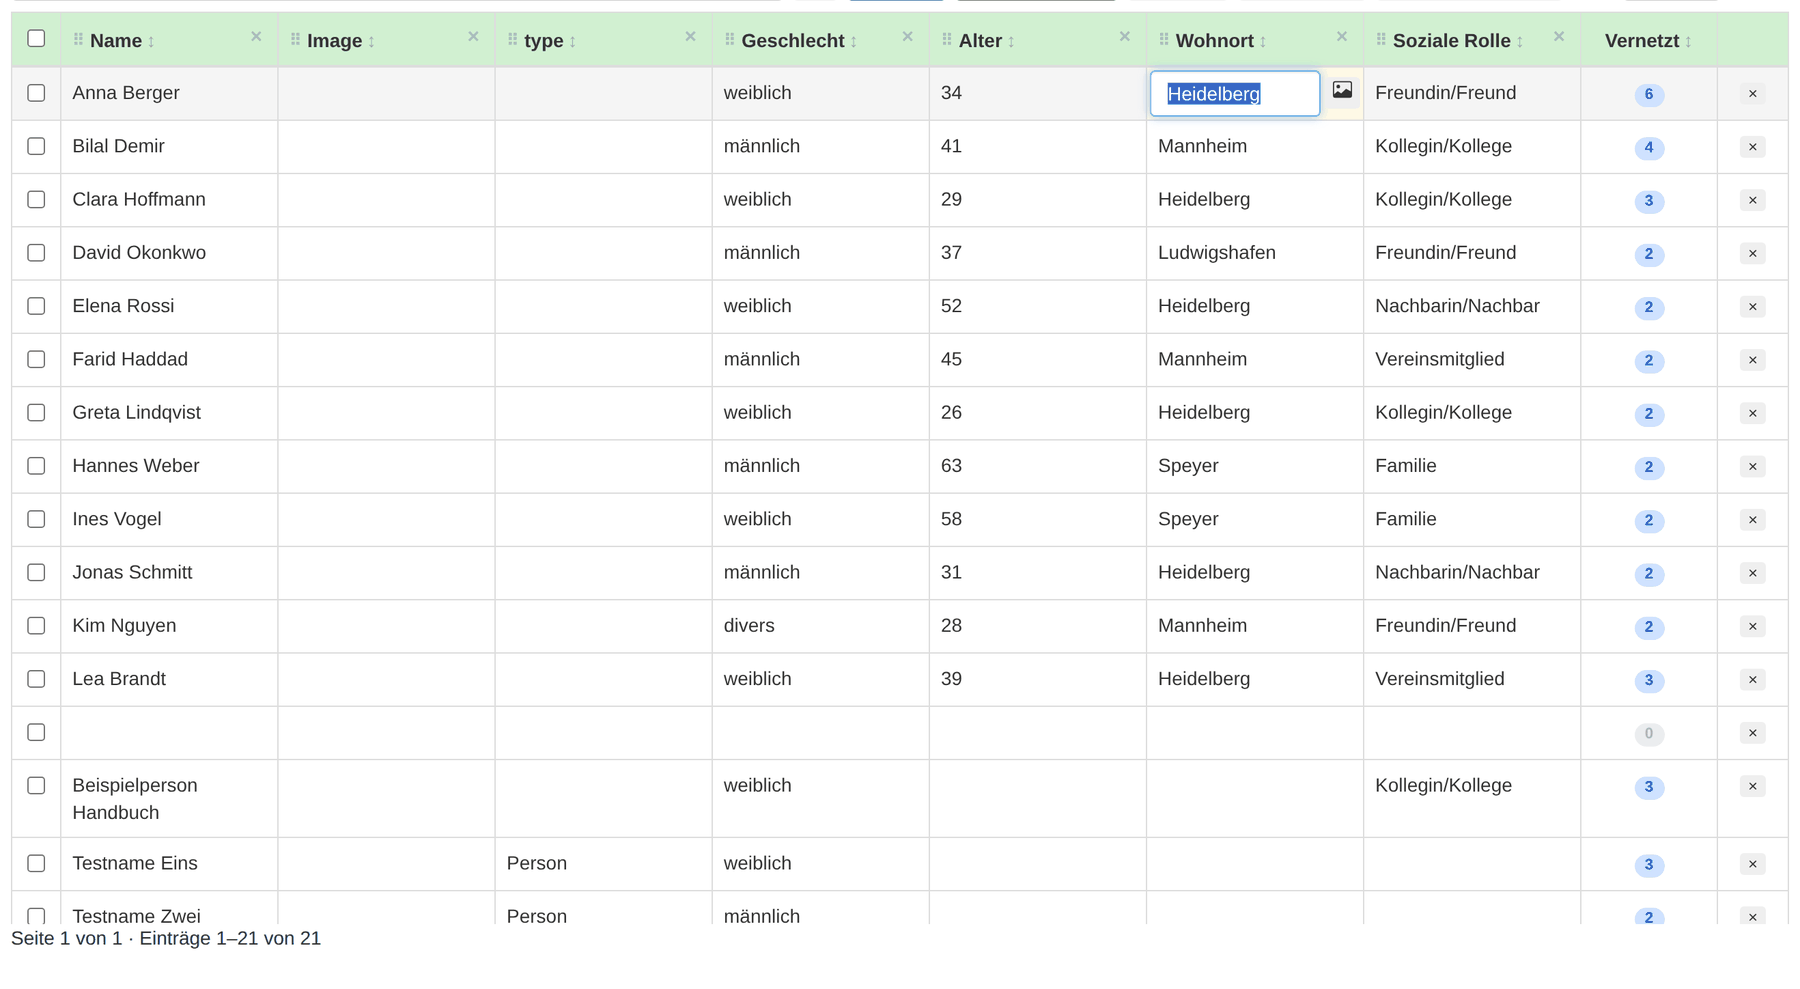1800x989 pixels.
Task: Remove the Image column via its ×
Action: (473, 37)
